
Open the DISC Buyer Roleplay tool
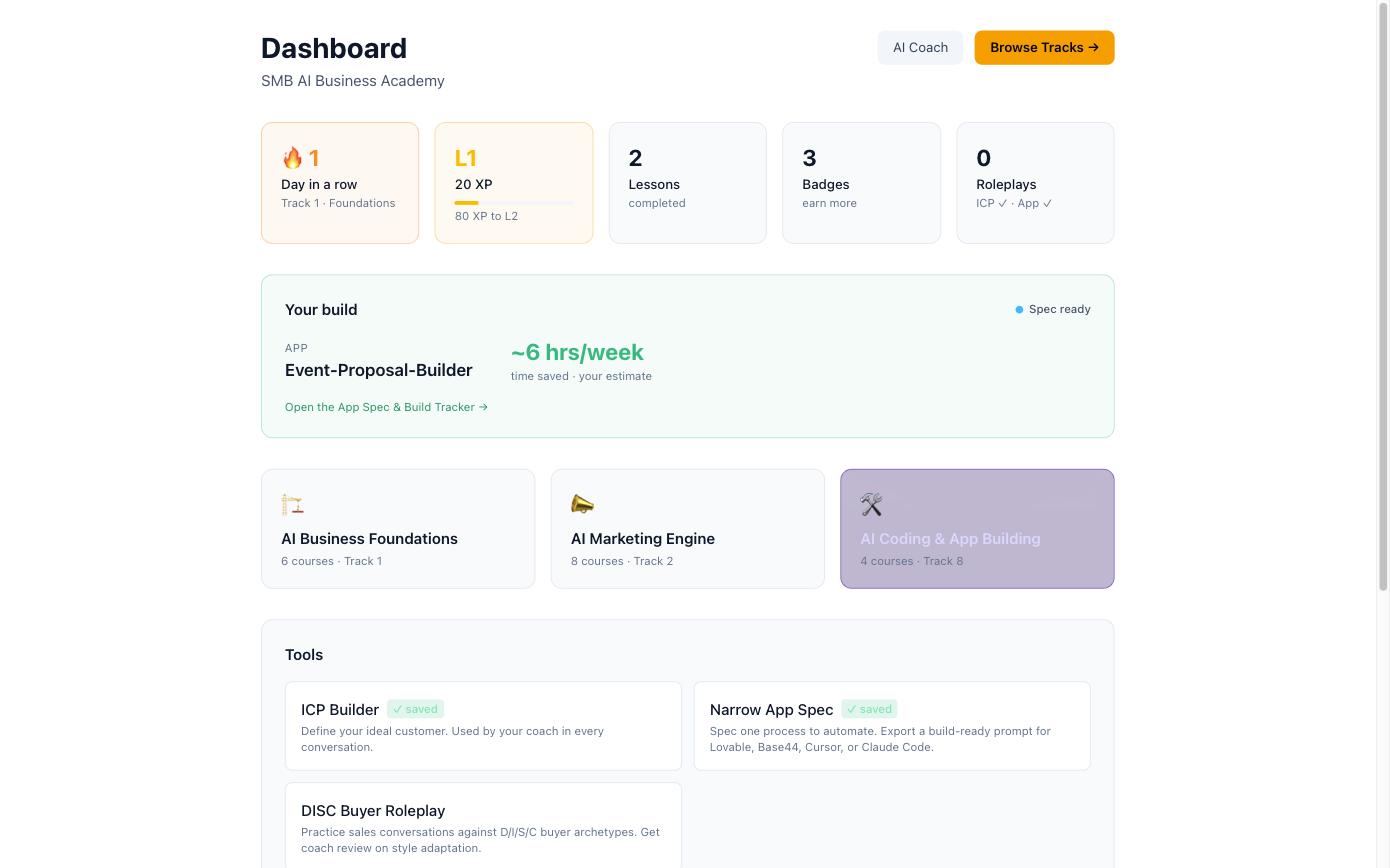[x=483, y=826]
